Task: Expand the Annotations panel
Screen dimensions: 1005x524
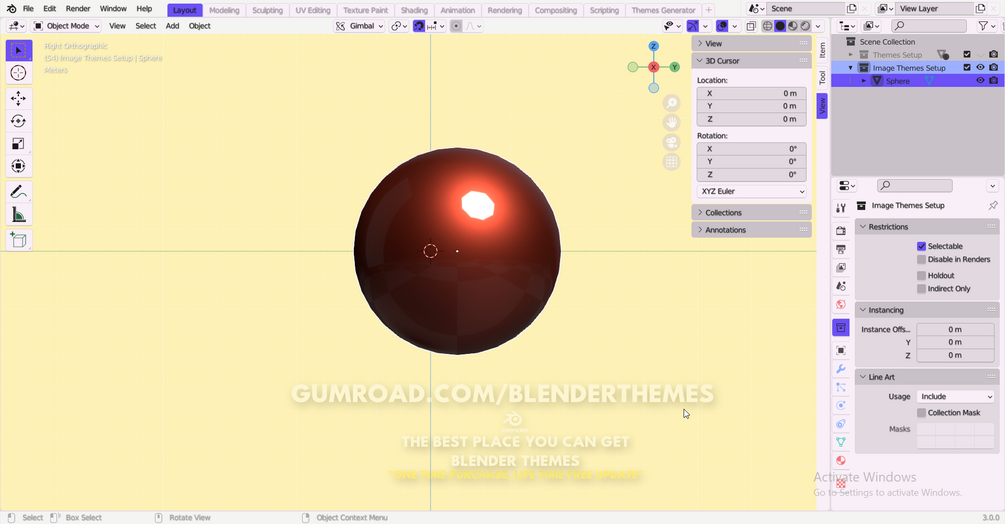Action: pos(751,230)
